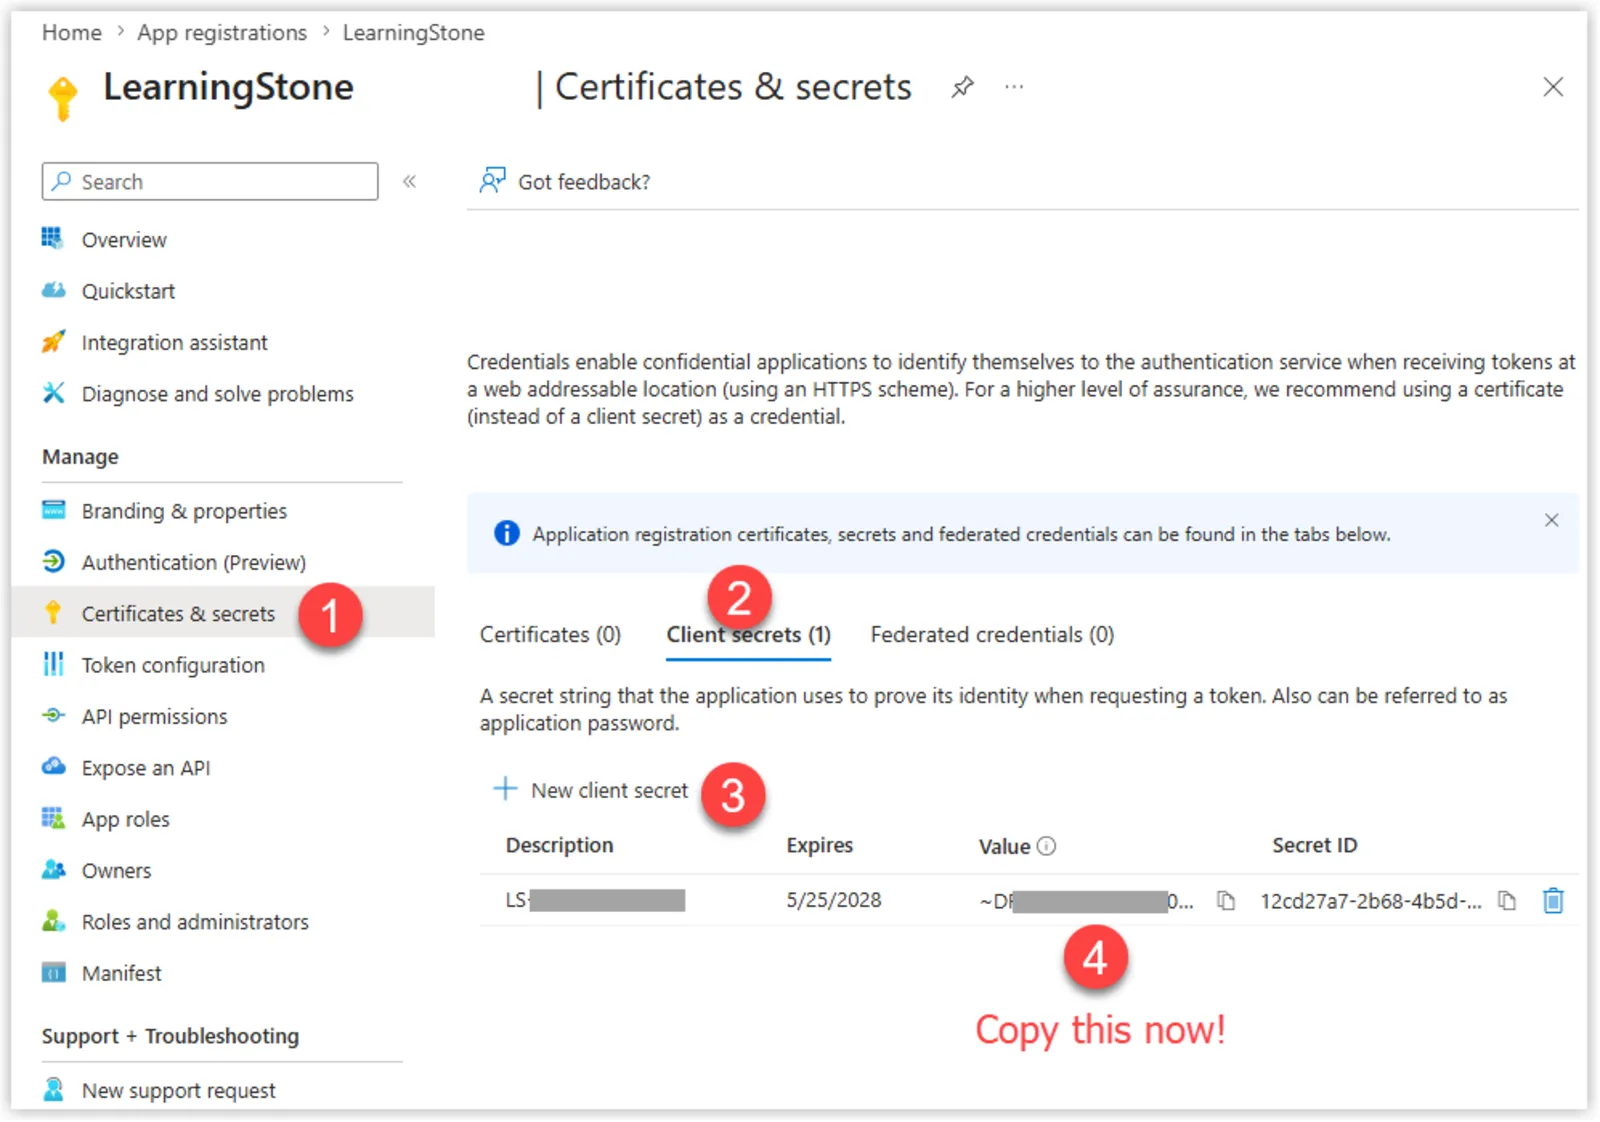The height and width of the screenshot is (1122, 1600).
Task: Click LearningStone in the breadcrumb
Action: [413, 33]
